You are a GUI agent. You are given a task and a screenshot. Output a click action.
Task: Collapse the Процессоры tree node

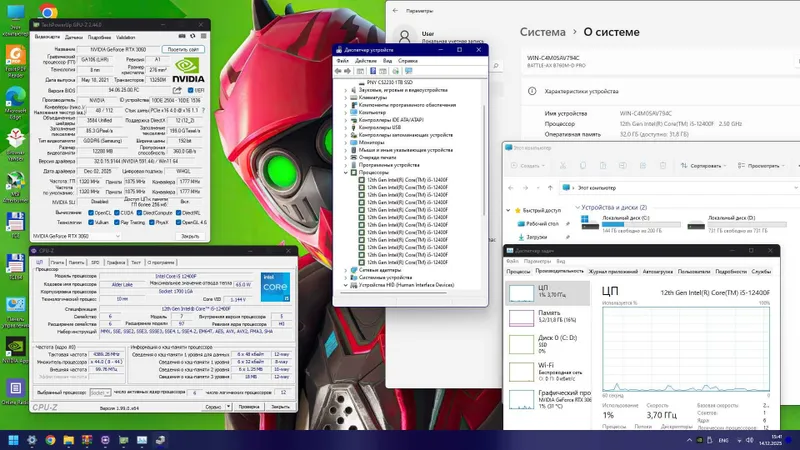(346, 172)
